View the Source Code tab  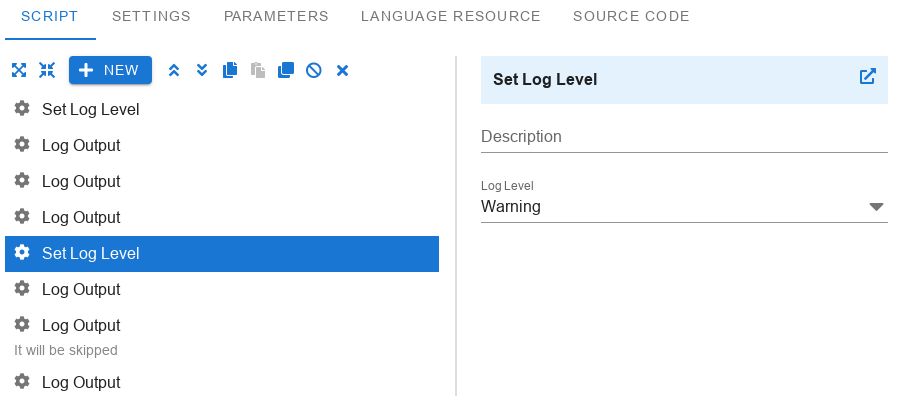631,17
